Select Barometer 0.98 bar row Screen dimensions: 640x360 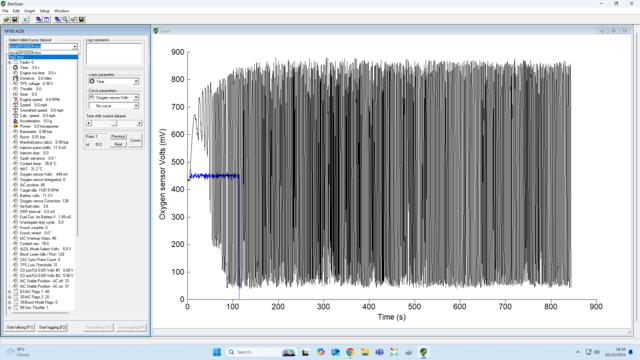(36, 131)
